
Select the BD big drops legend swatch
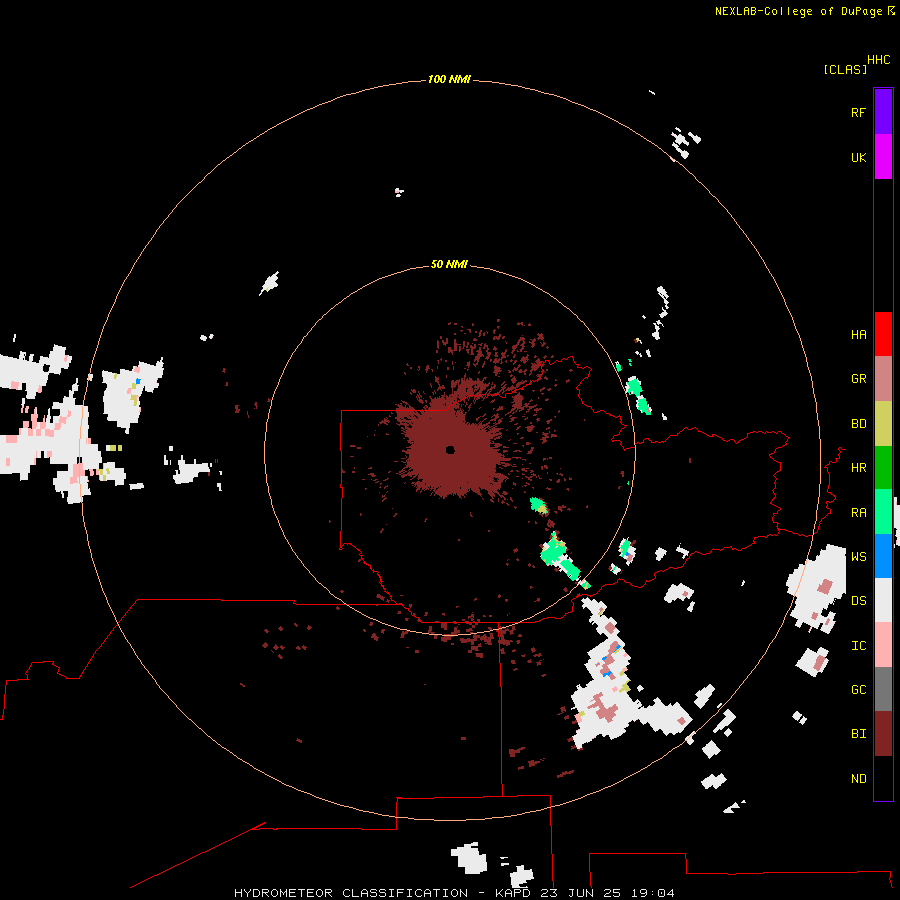[x=883, y=424]
